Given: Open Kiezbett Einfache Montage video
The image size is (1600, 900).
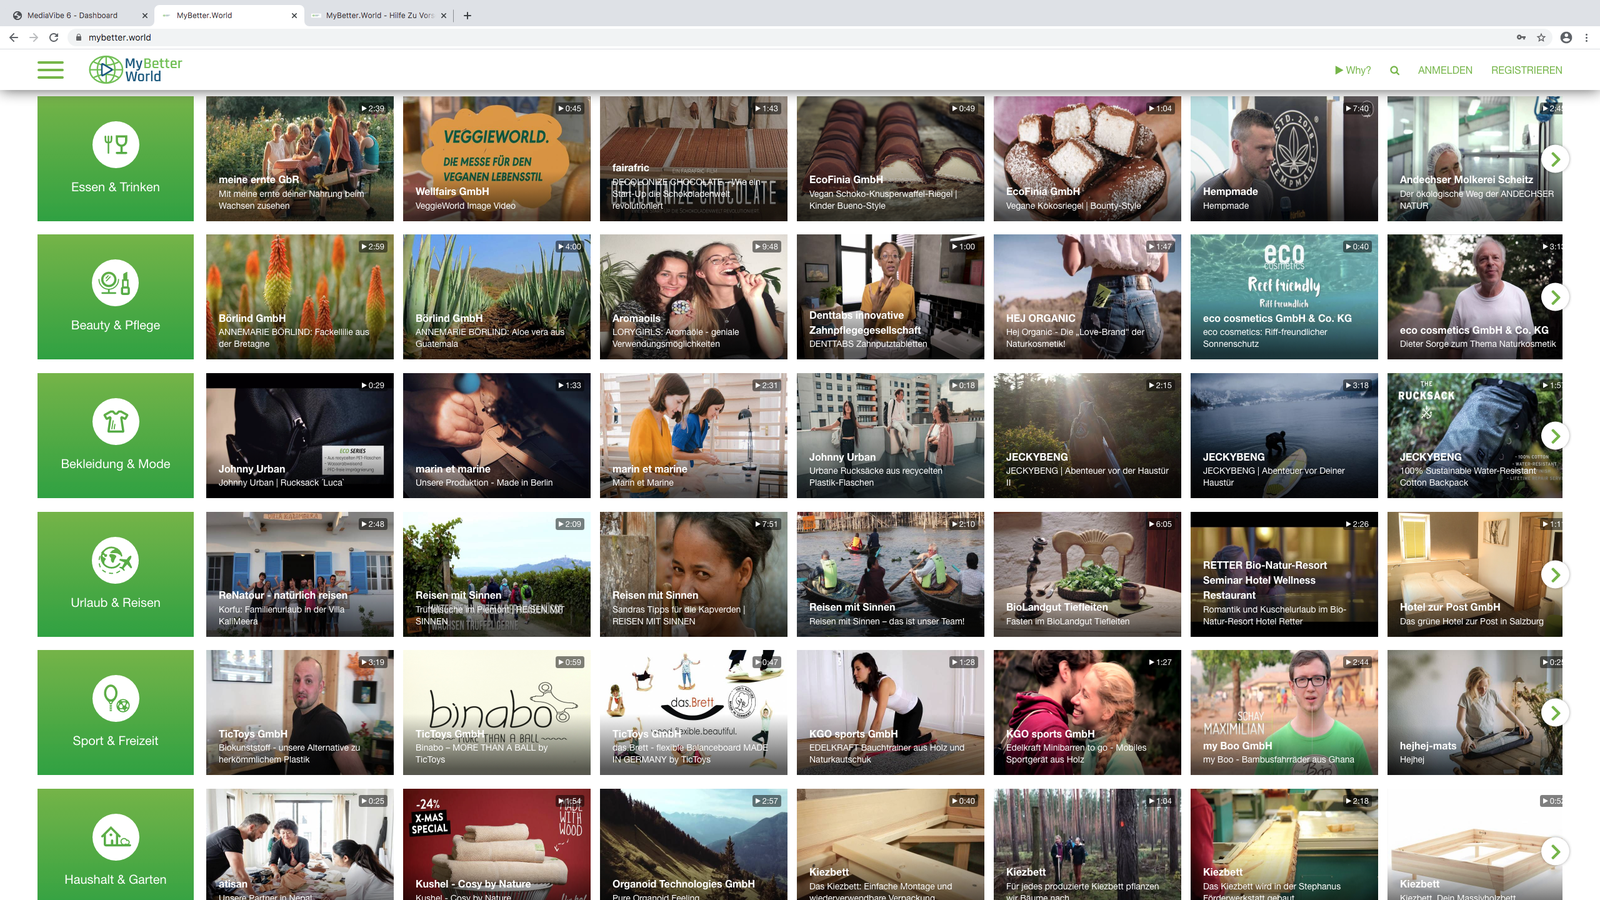Looking at the screenshot, I should point(890,845).
